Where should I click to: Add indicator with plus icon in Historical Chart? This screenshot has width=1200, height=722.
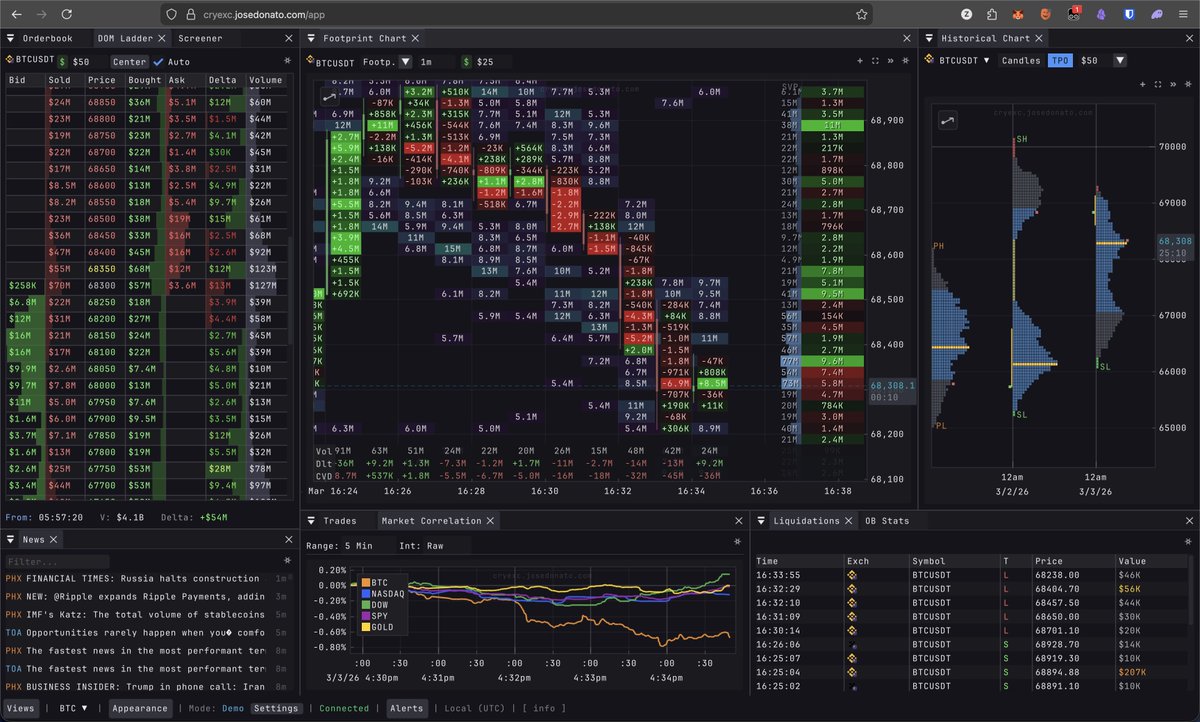(1143, 85)
